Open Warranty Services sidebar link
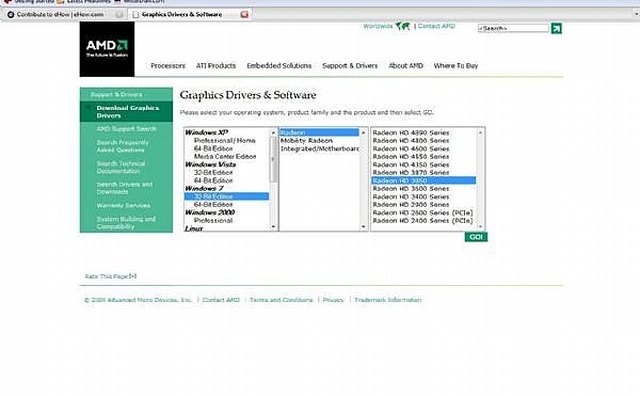Screen dimensions: 640x396 coord(123,205)
